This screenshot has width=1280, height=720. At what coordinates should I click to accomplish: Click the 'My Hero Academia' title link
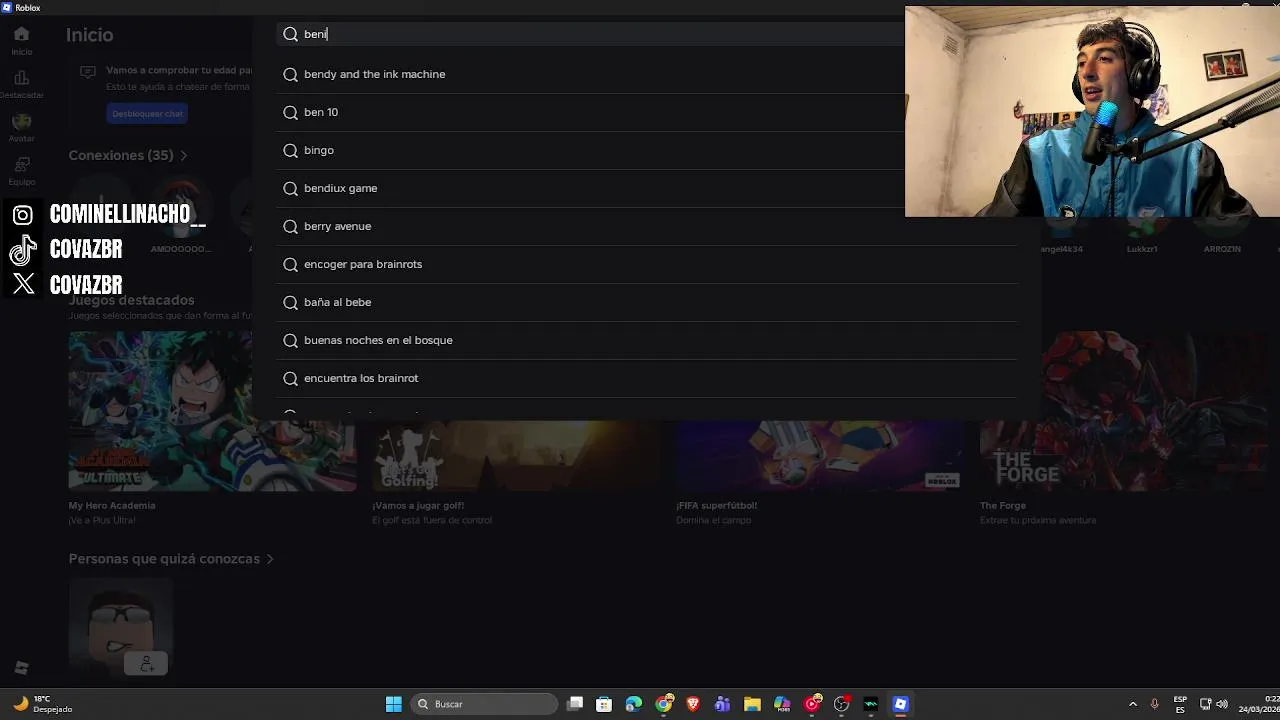(112, 506)
